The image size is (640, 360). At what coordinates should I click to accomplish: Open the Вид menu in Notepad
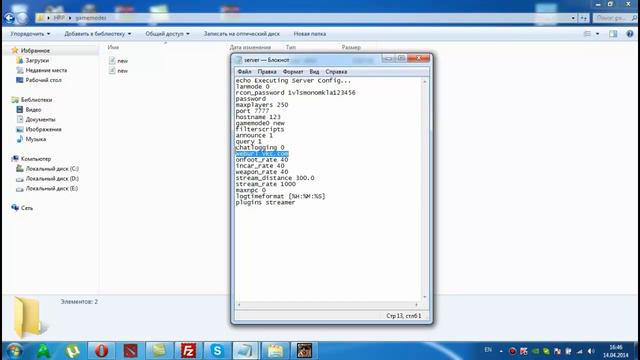point(314,72)
